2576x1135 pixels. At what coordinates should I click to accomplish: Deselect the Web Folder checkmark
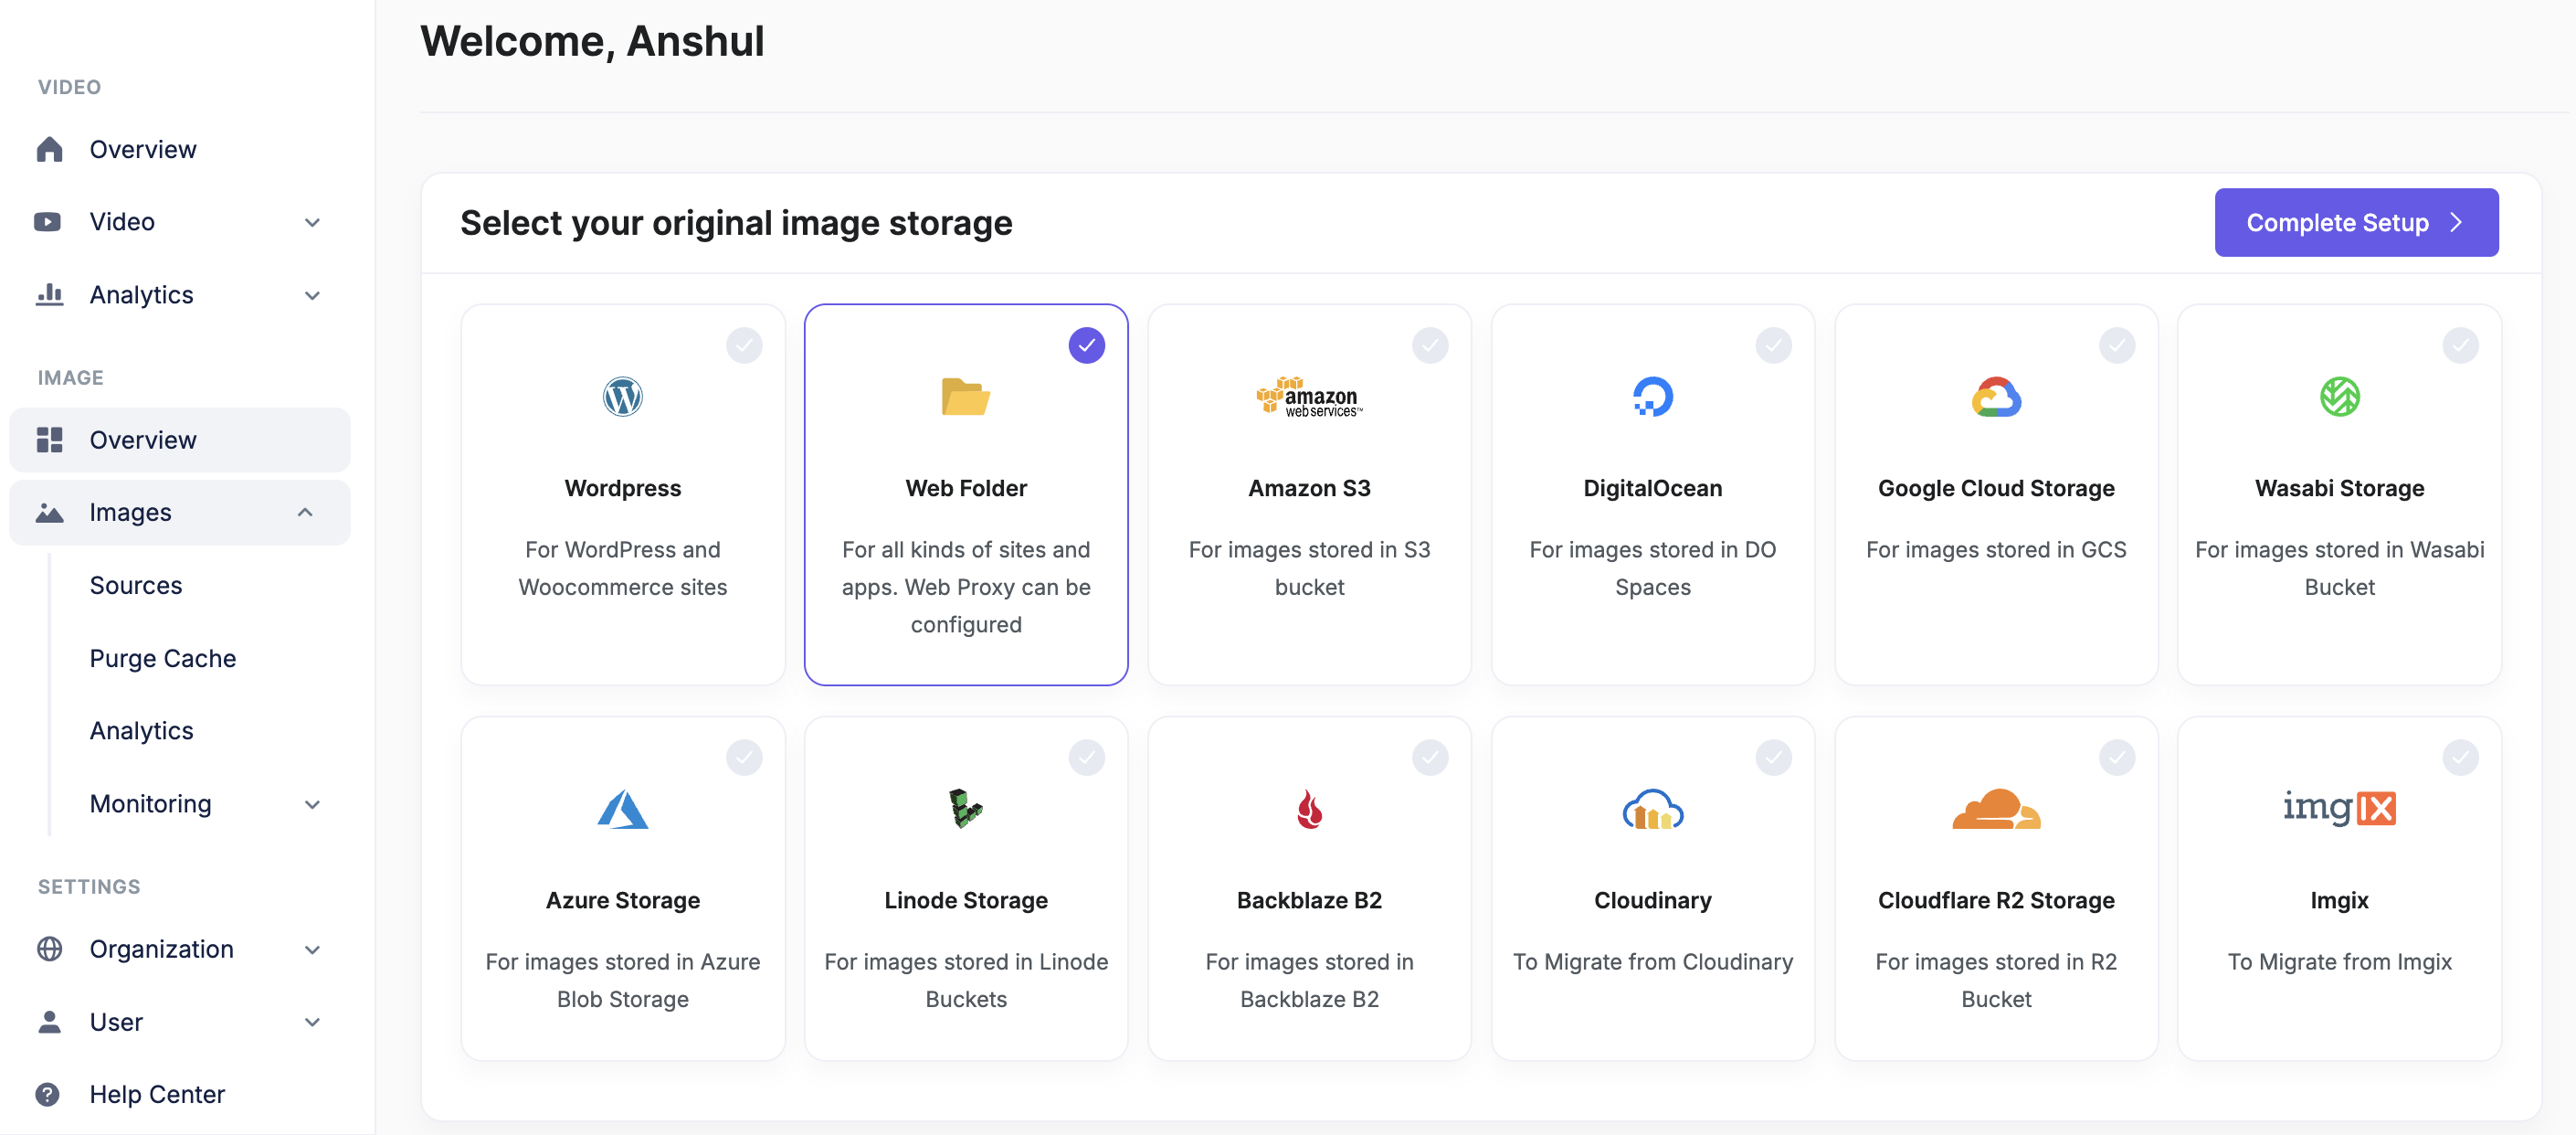(1087, 346)
